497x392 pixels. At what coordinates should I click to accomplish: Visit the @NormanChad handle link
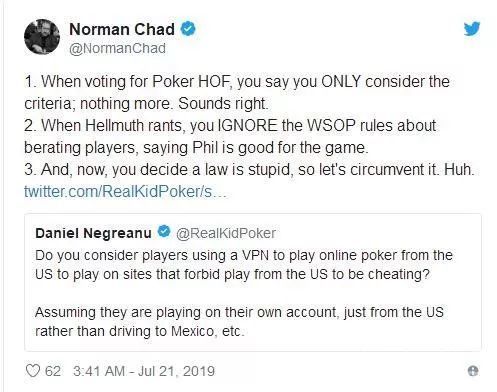click(x=117, y=48)
